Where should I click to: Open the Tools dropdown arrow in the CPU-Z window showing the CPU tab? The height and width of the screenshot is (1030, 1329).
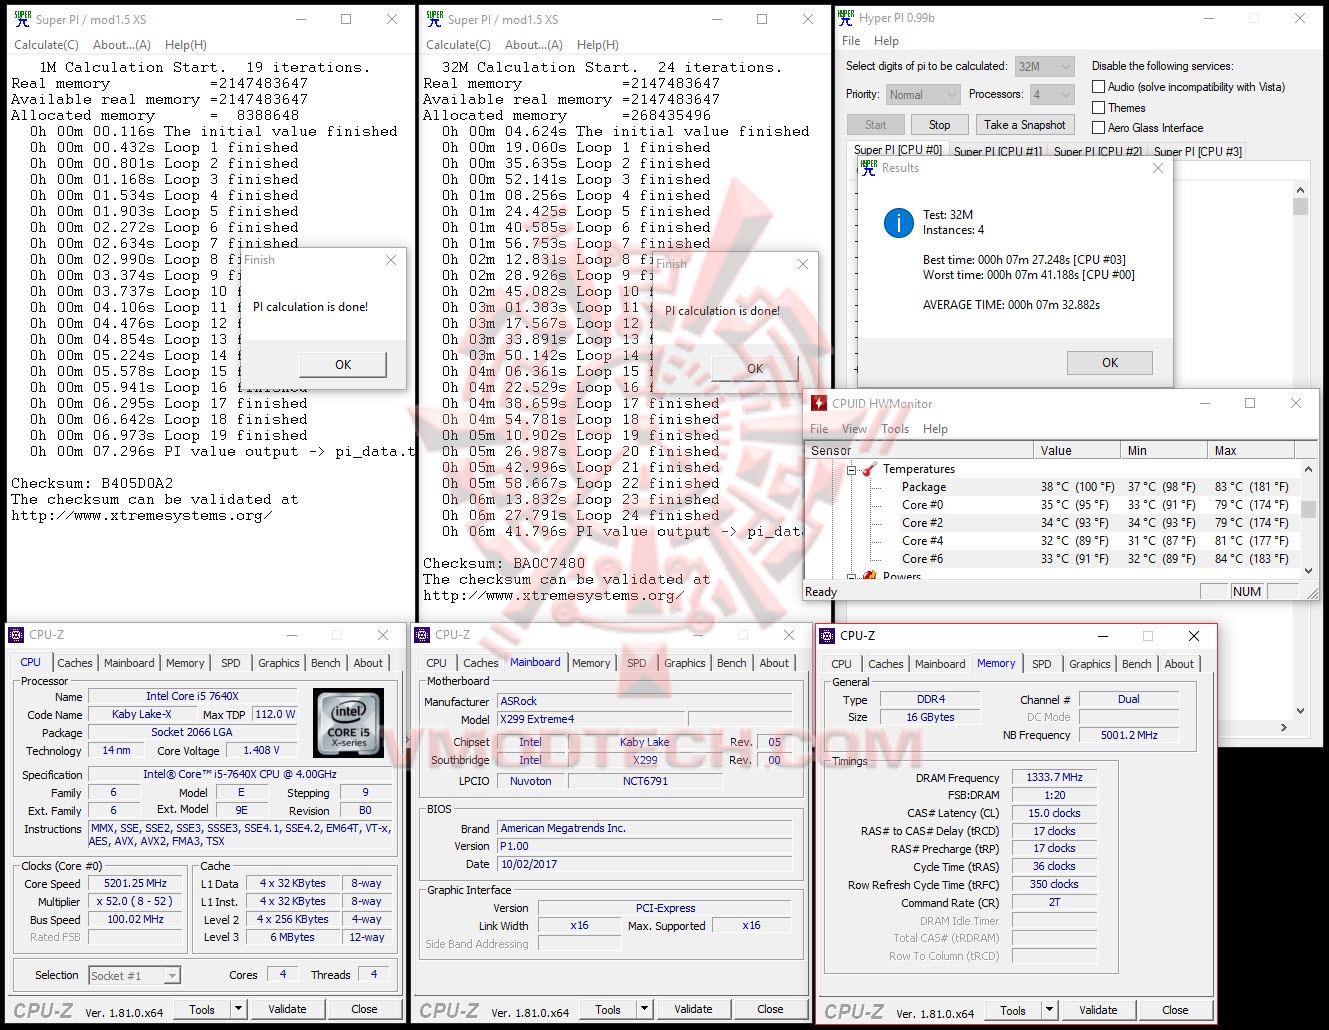tap(239, 1009)
